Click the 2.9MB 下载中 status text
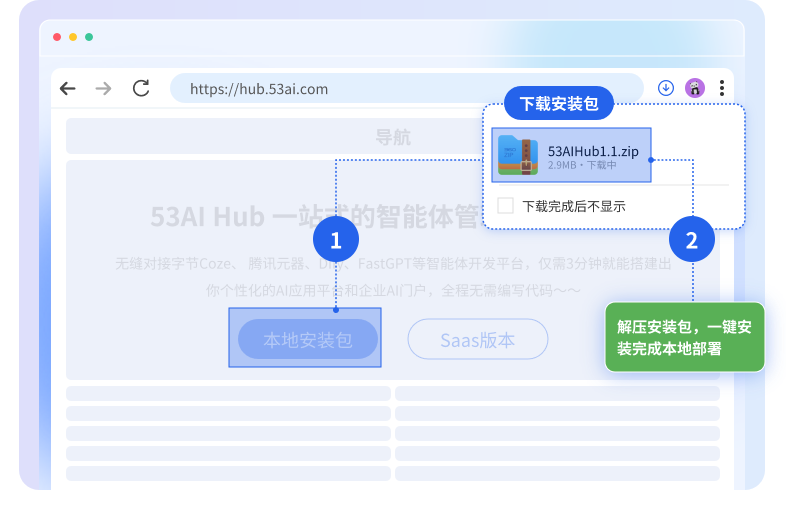The image size is (805, 520). coord(582,165)
